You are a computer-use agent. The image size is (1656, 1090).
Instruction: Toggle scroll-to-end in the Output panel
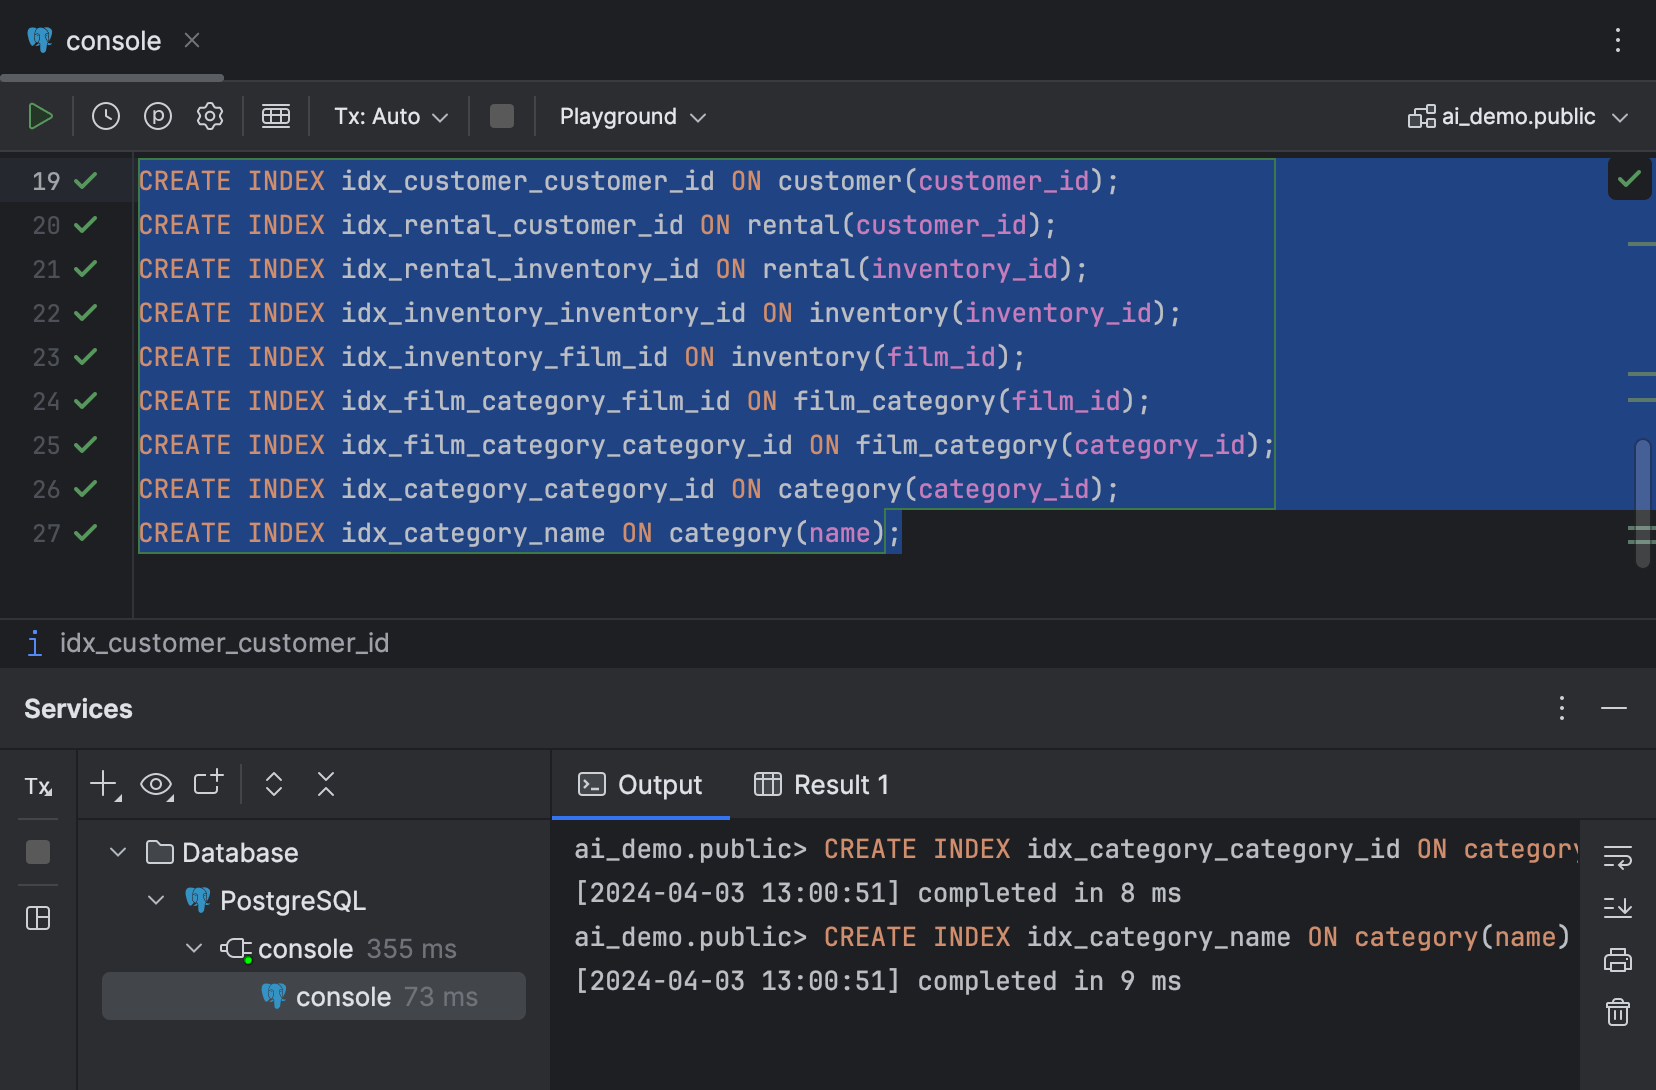[1618, 908]
